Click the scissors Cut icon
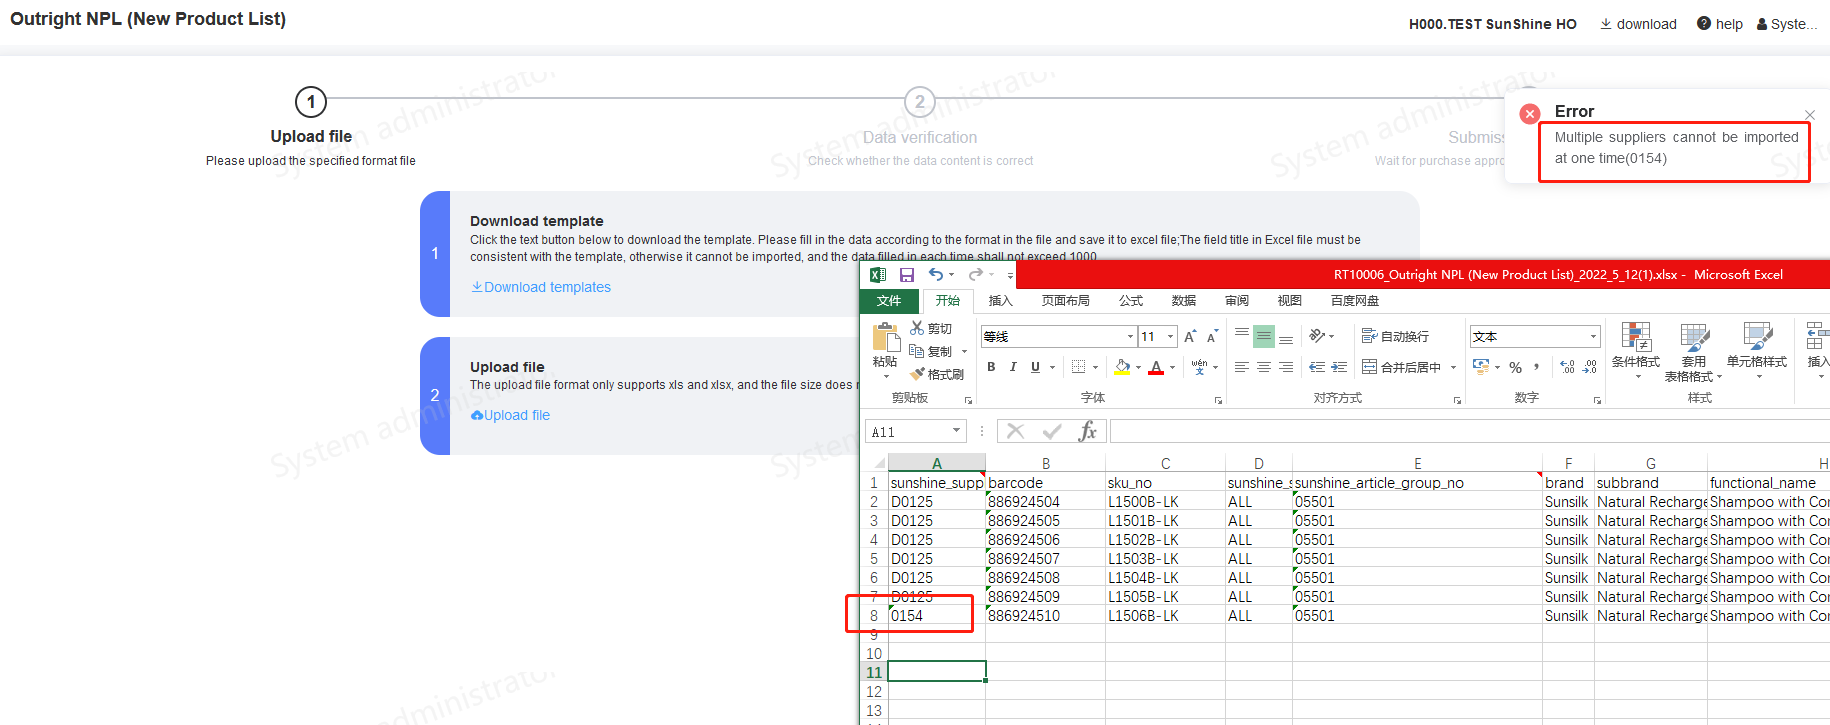Viewport: 1830px width, 725px height. 917,328
